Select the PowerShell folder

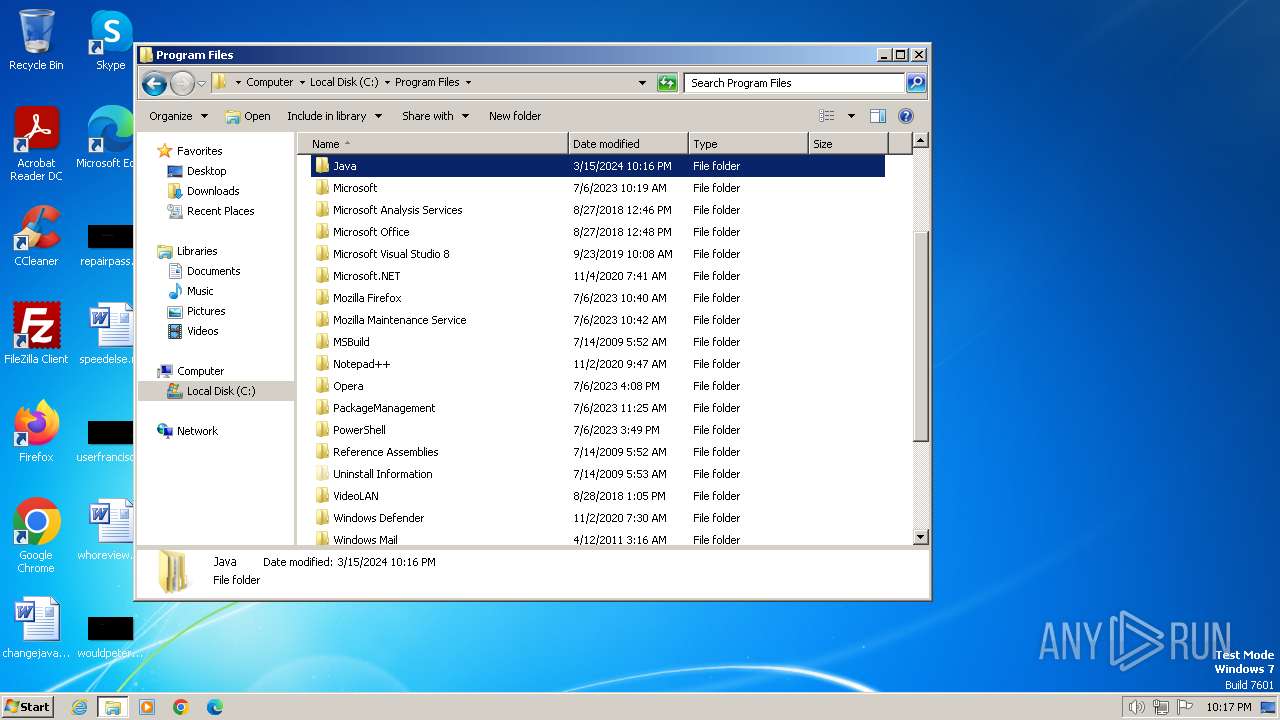(359, 430)
